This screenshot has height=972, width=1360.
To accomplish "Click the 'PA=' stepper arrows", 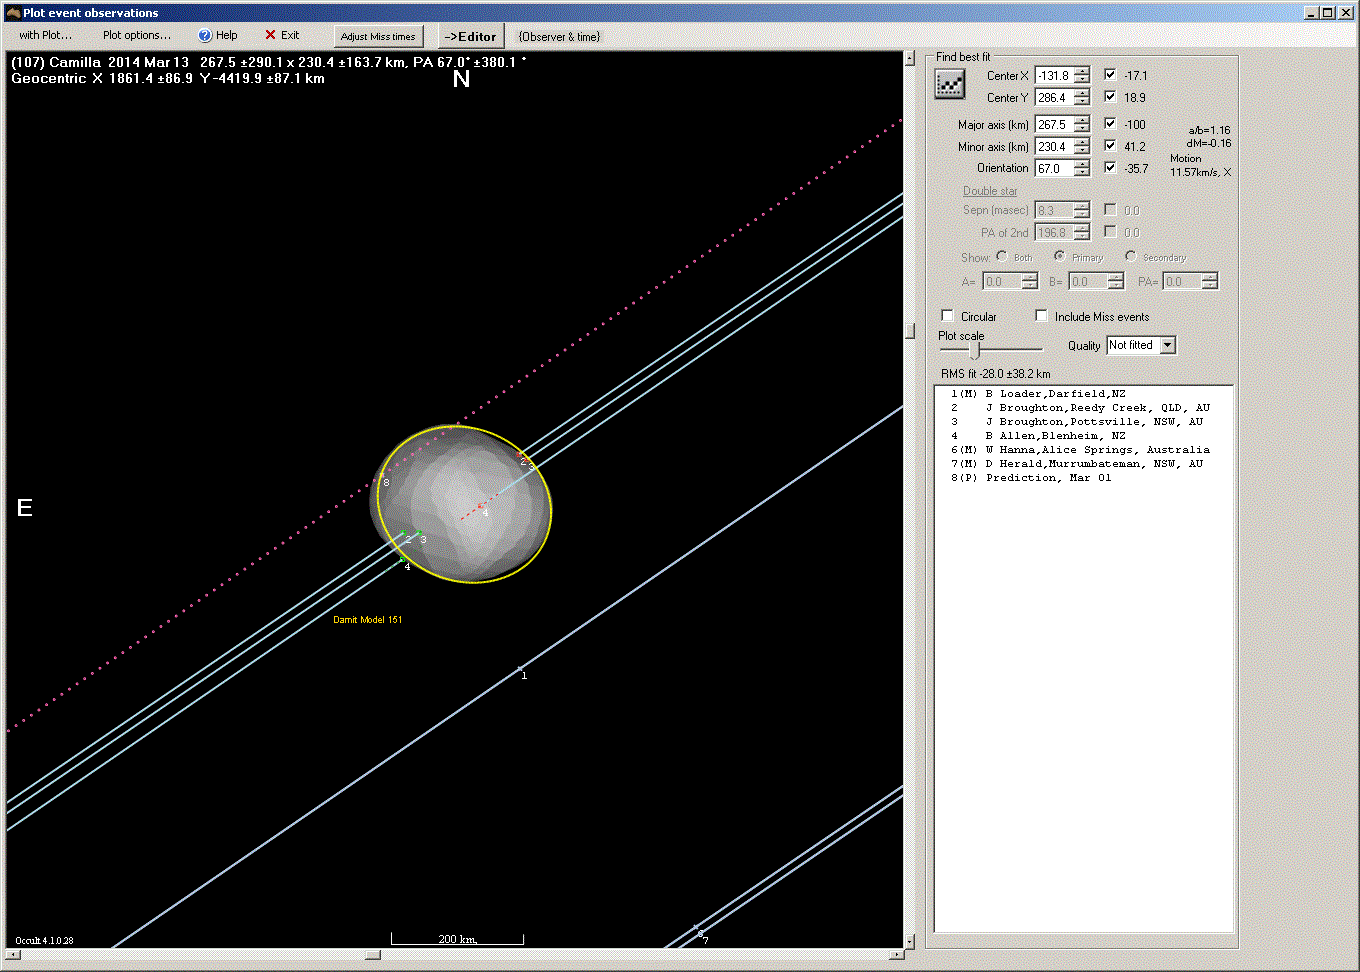I will point(1210,282).
